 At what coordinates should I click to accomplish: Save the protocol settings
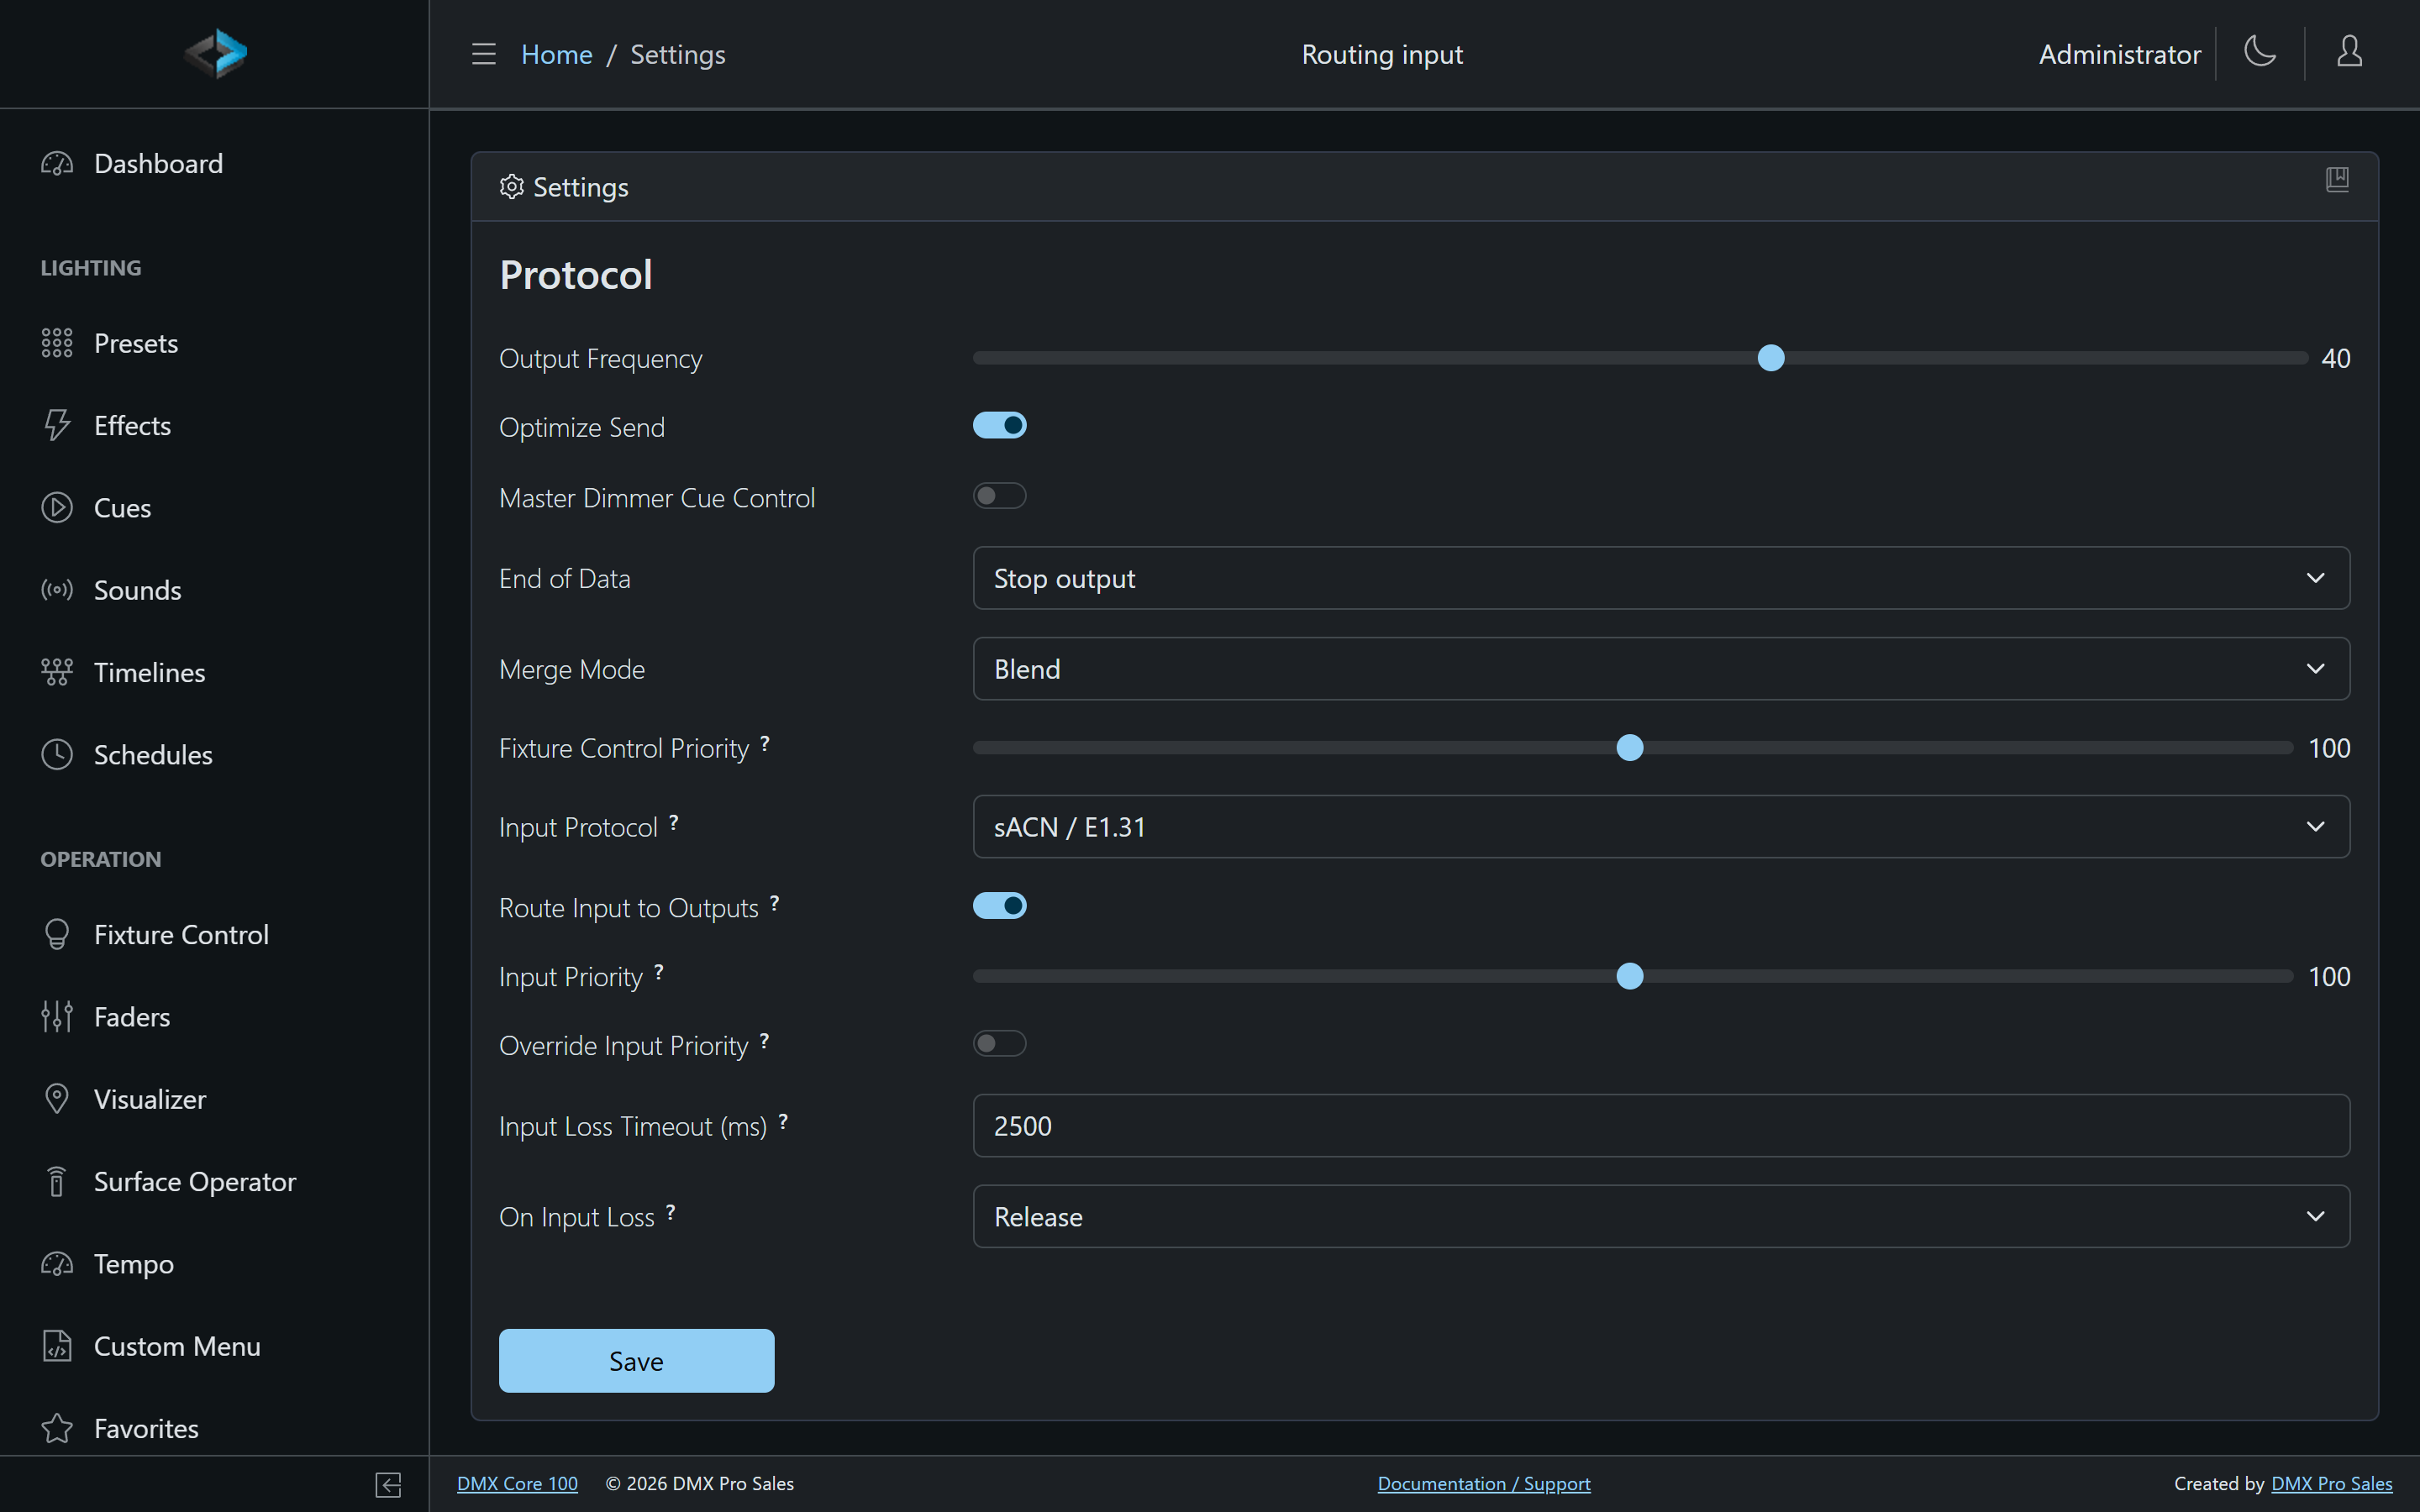click(636, 1361)
